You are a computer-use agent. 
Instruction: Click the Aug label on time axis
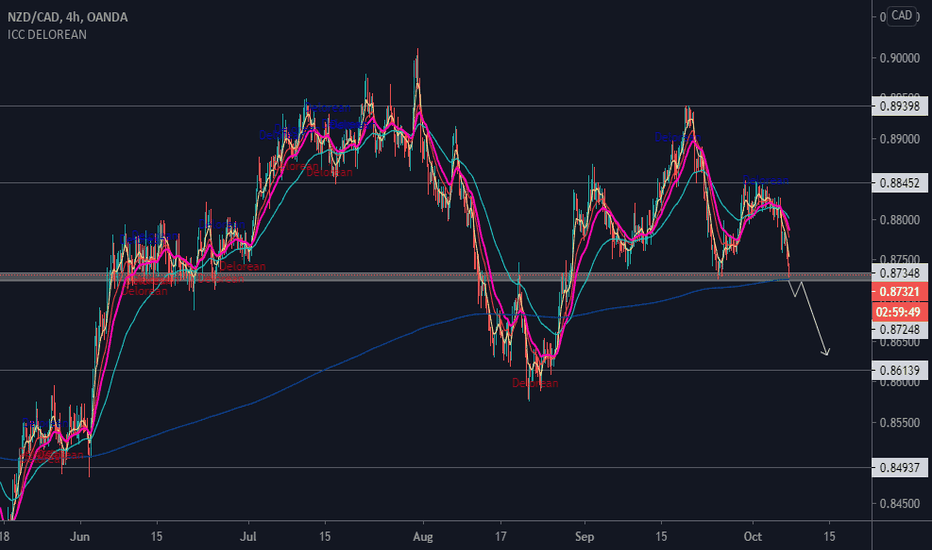pyautogui.click(x=423, y=536)
